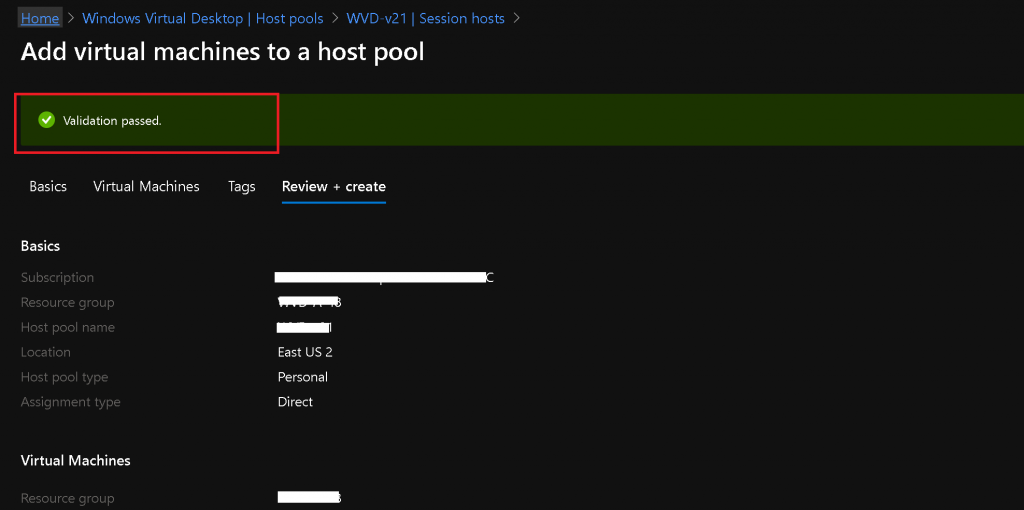Go to Windows Virtual Desktop | Host pools breadcrumb
The width and height of the screenshot is (1024, 510).
[x=202, y=18]
